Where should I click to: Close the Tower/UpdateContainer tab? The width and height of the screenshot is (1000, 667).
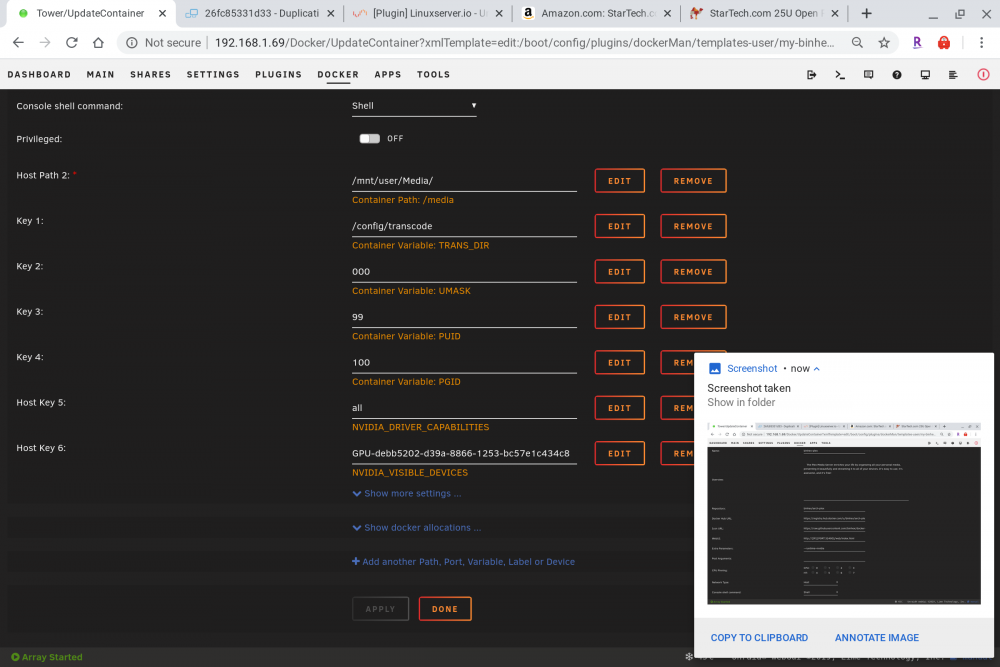[163, 13]
